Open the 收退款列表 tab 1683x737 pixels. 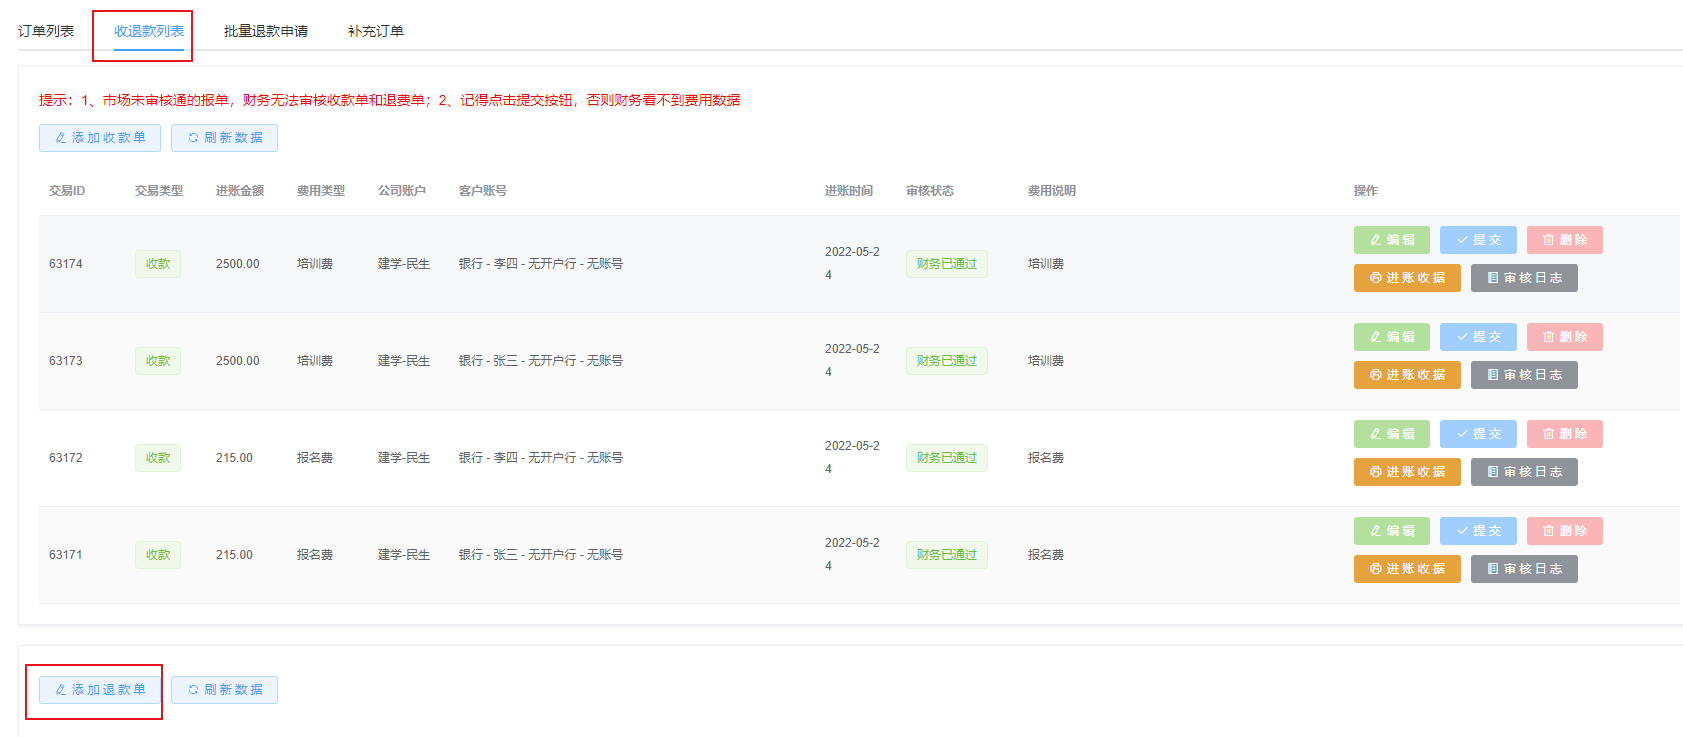tap(148, 31)
